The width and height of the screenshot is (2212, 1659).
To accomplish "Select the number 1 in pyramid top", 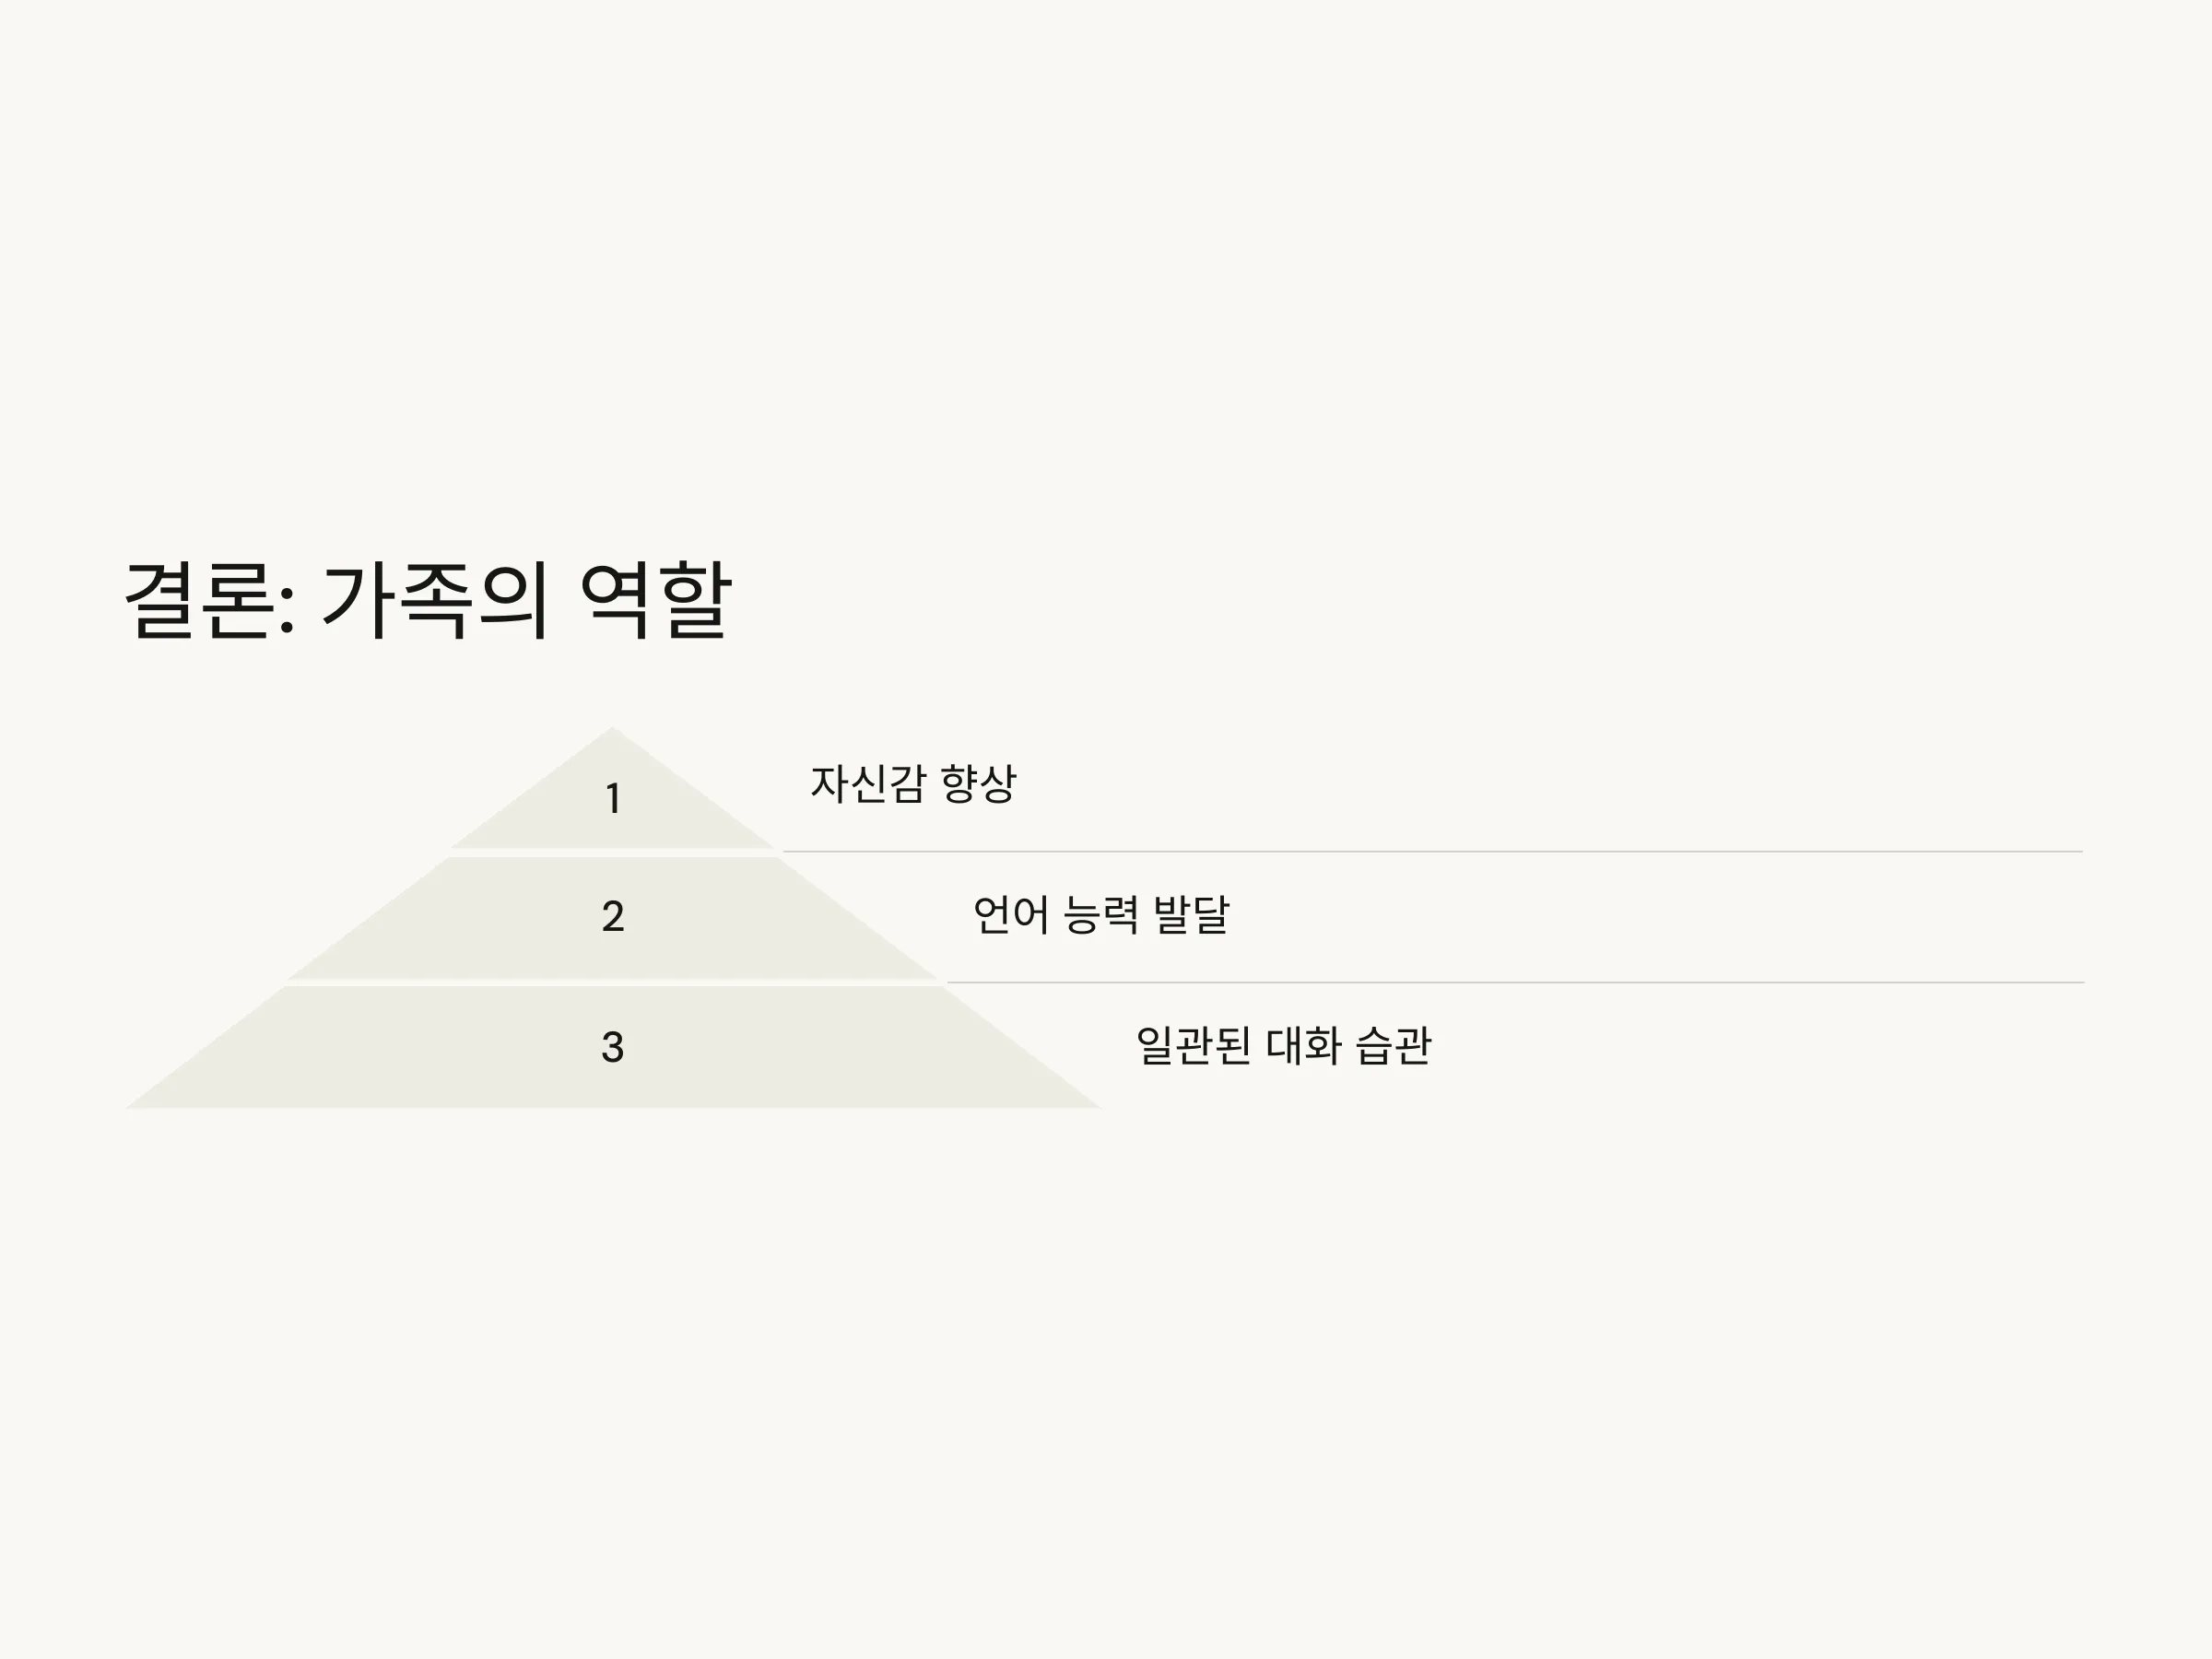I will (x=613, y=799).
